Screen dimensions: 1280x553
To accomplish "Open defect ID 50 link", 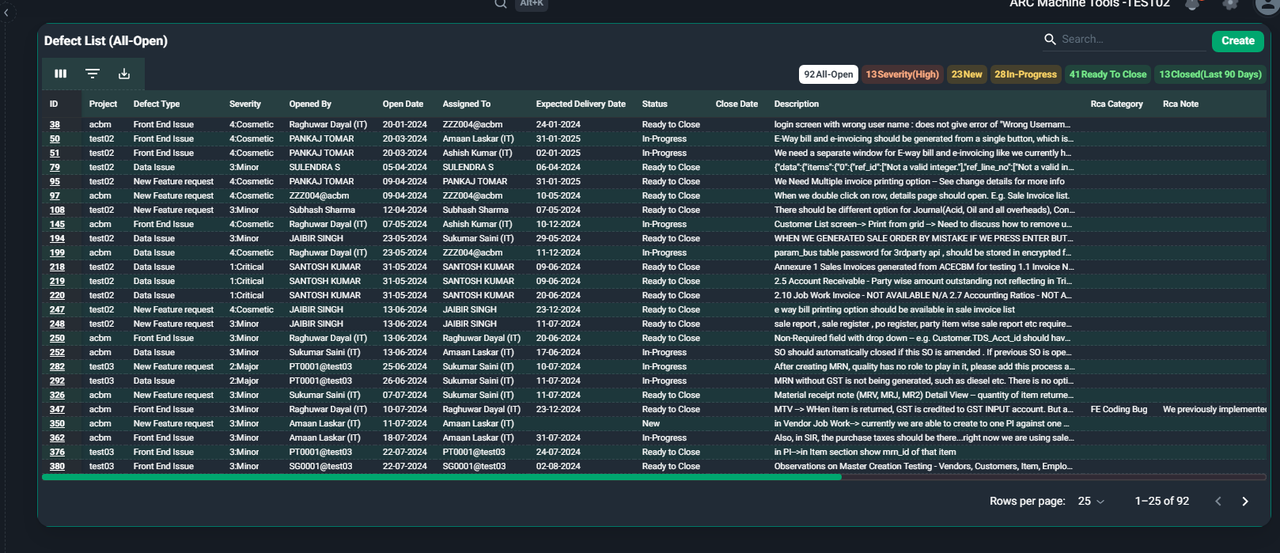I will point(55,139).
